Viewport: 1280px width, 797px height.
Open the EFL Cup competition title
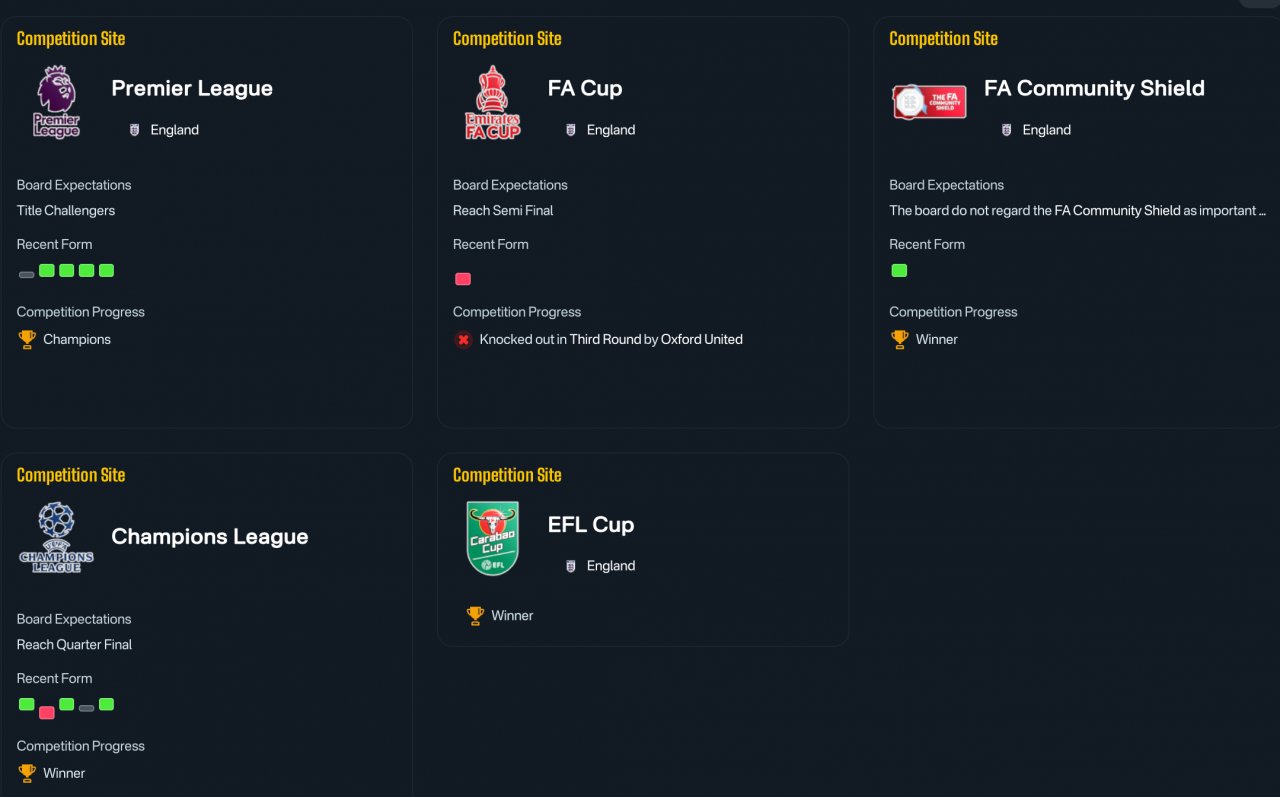point(591,524)
